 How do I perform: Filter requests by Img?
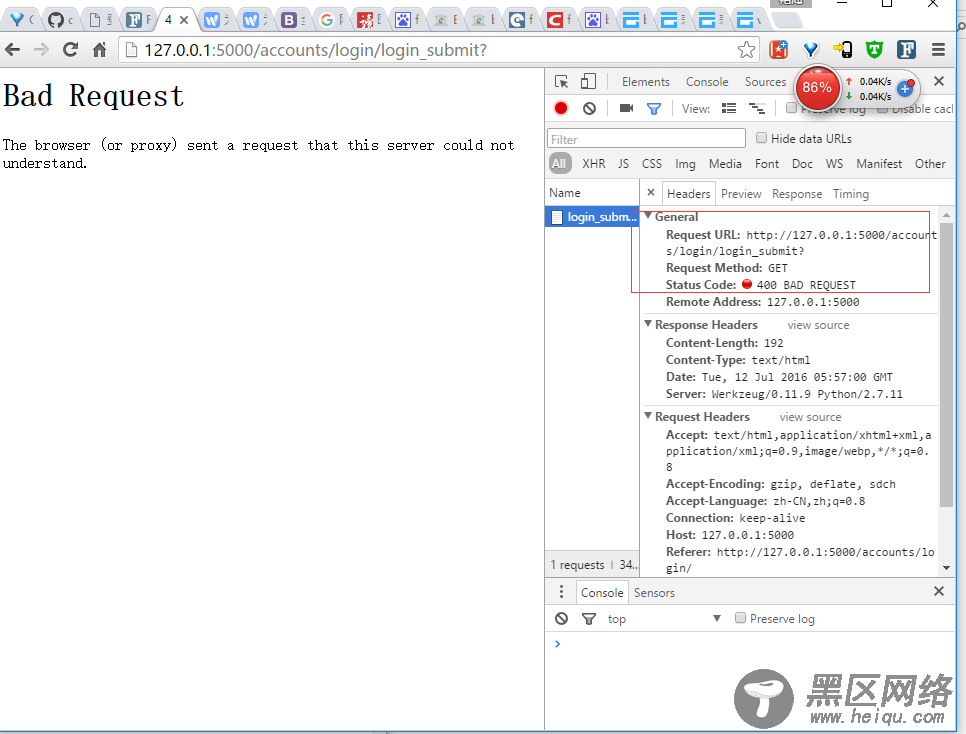(x=685, y=163)
